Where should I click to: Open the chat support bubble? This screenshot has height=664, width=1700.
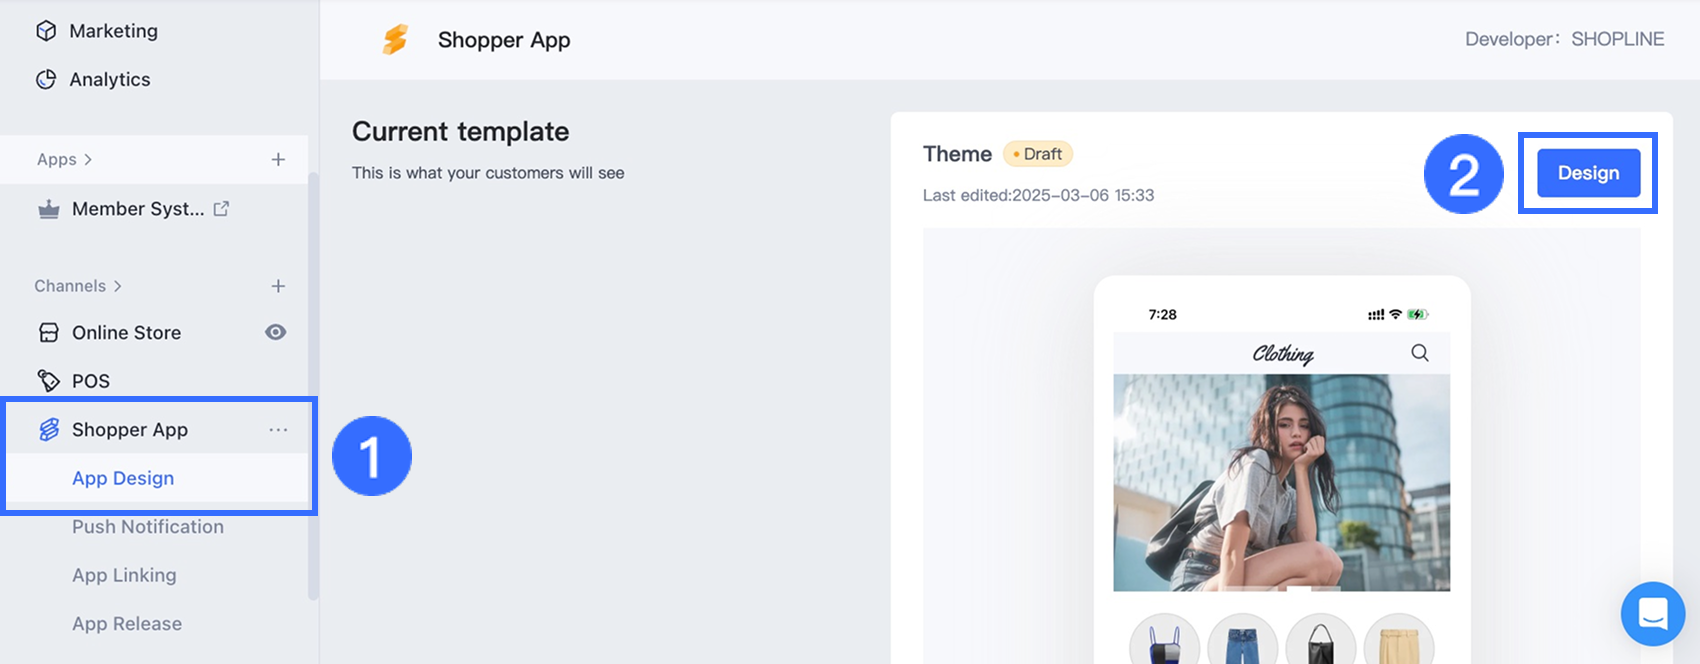(1652, 613)
